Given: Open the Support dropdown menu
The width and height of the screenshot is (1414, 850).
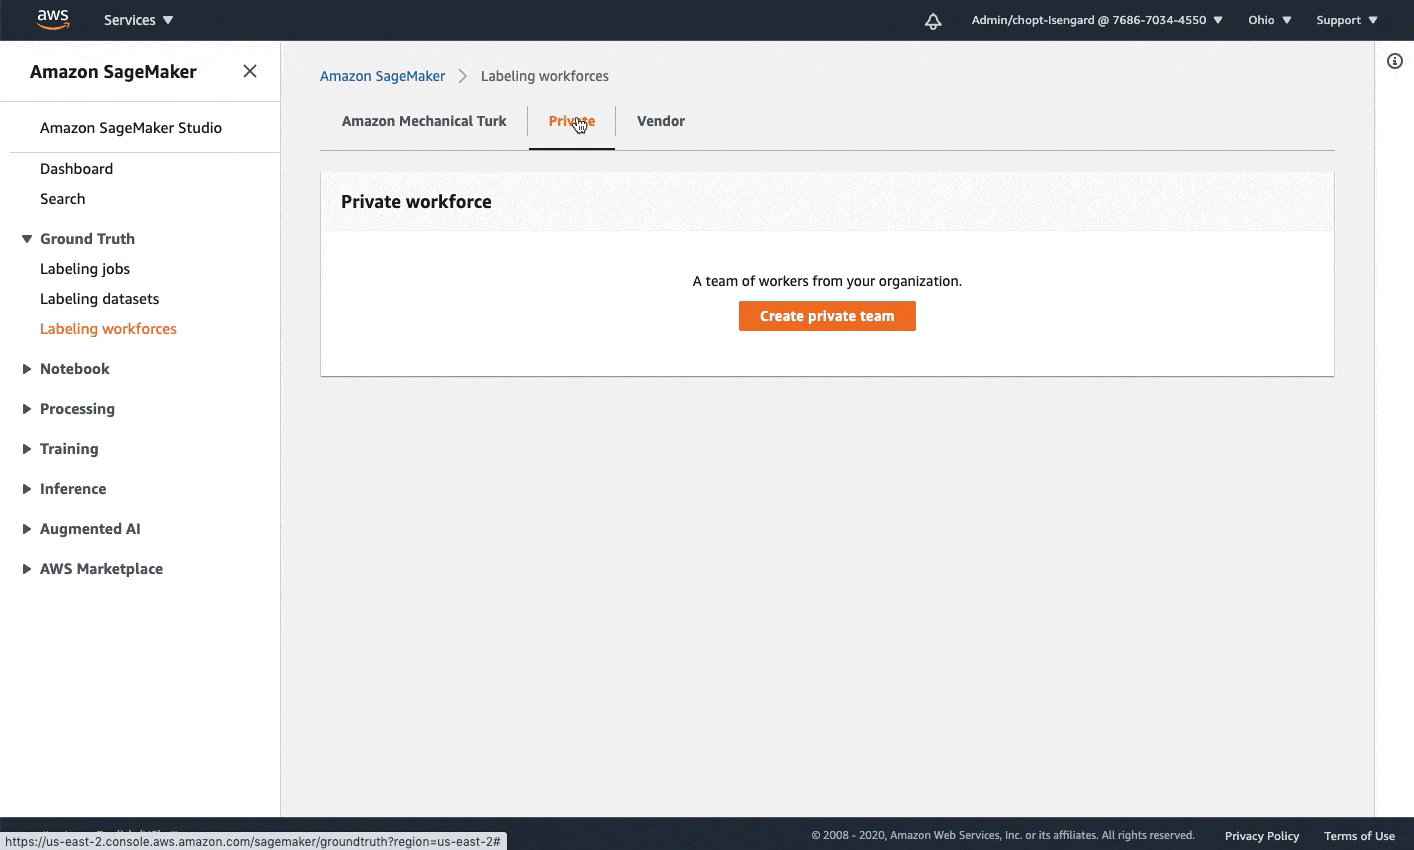Looking at the screenshot, I should click(1347, 20).
